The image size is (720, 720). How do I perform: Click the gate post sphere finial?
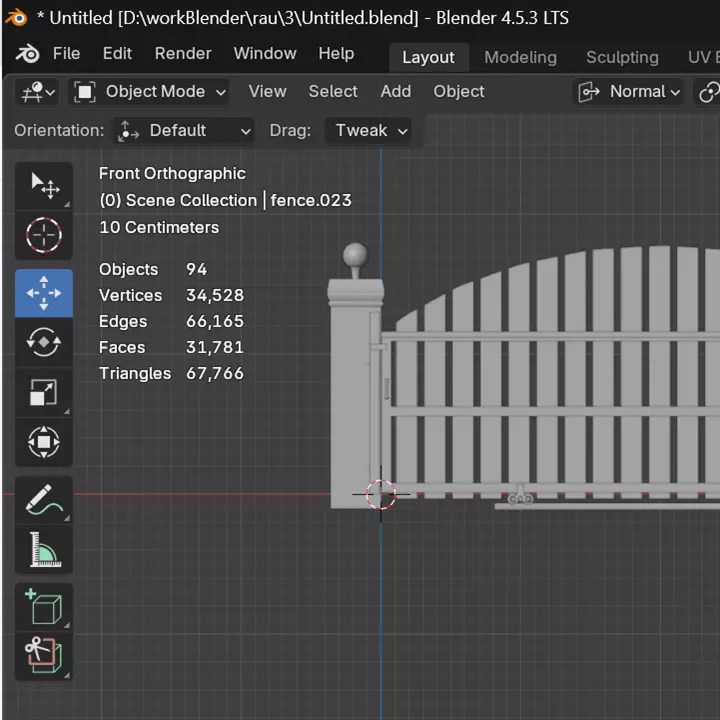click(x=355, y=255)
